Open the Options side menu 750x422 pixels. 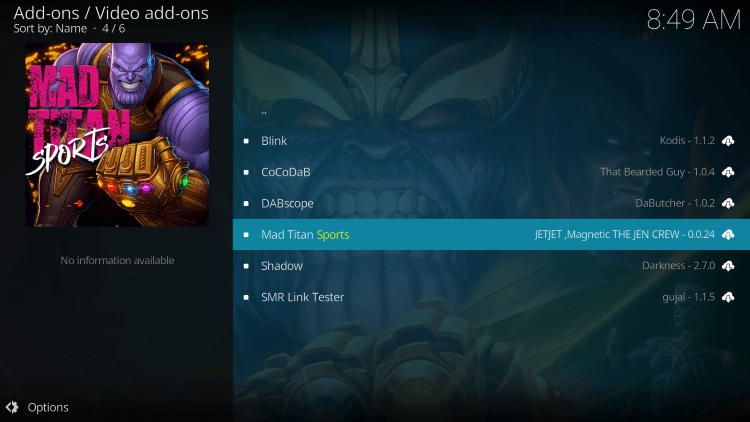37,407
